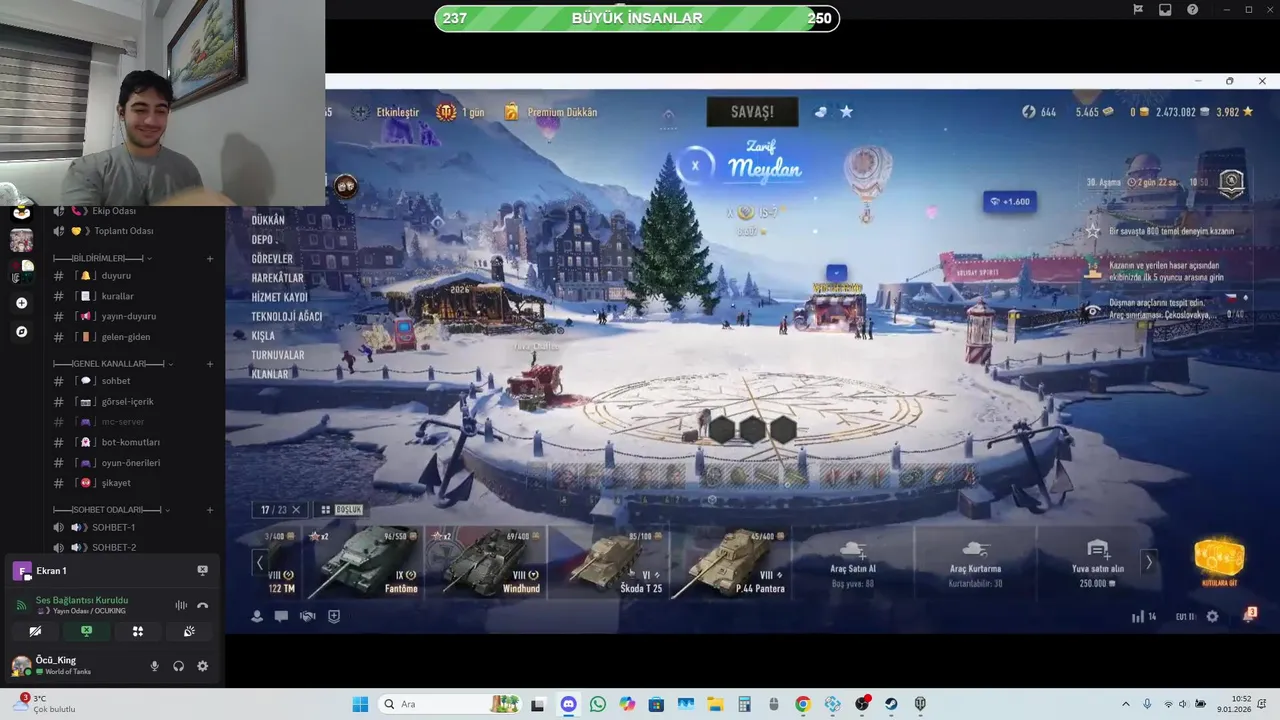Clear the 17/23 tank filter
This screenshot has height=720, width=1280.
coord(296,510)
